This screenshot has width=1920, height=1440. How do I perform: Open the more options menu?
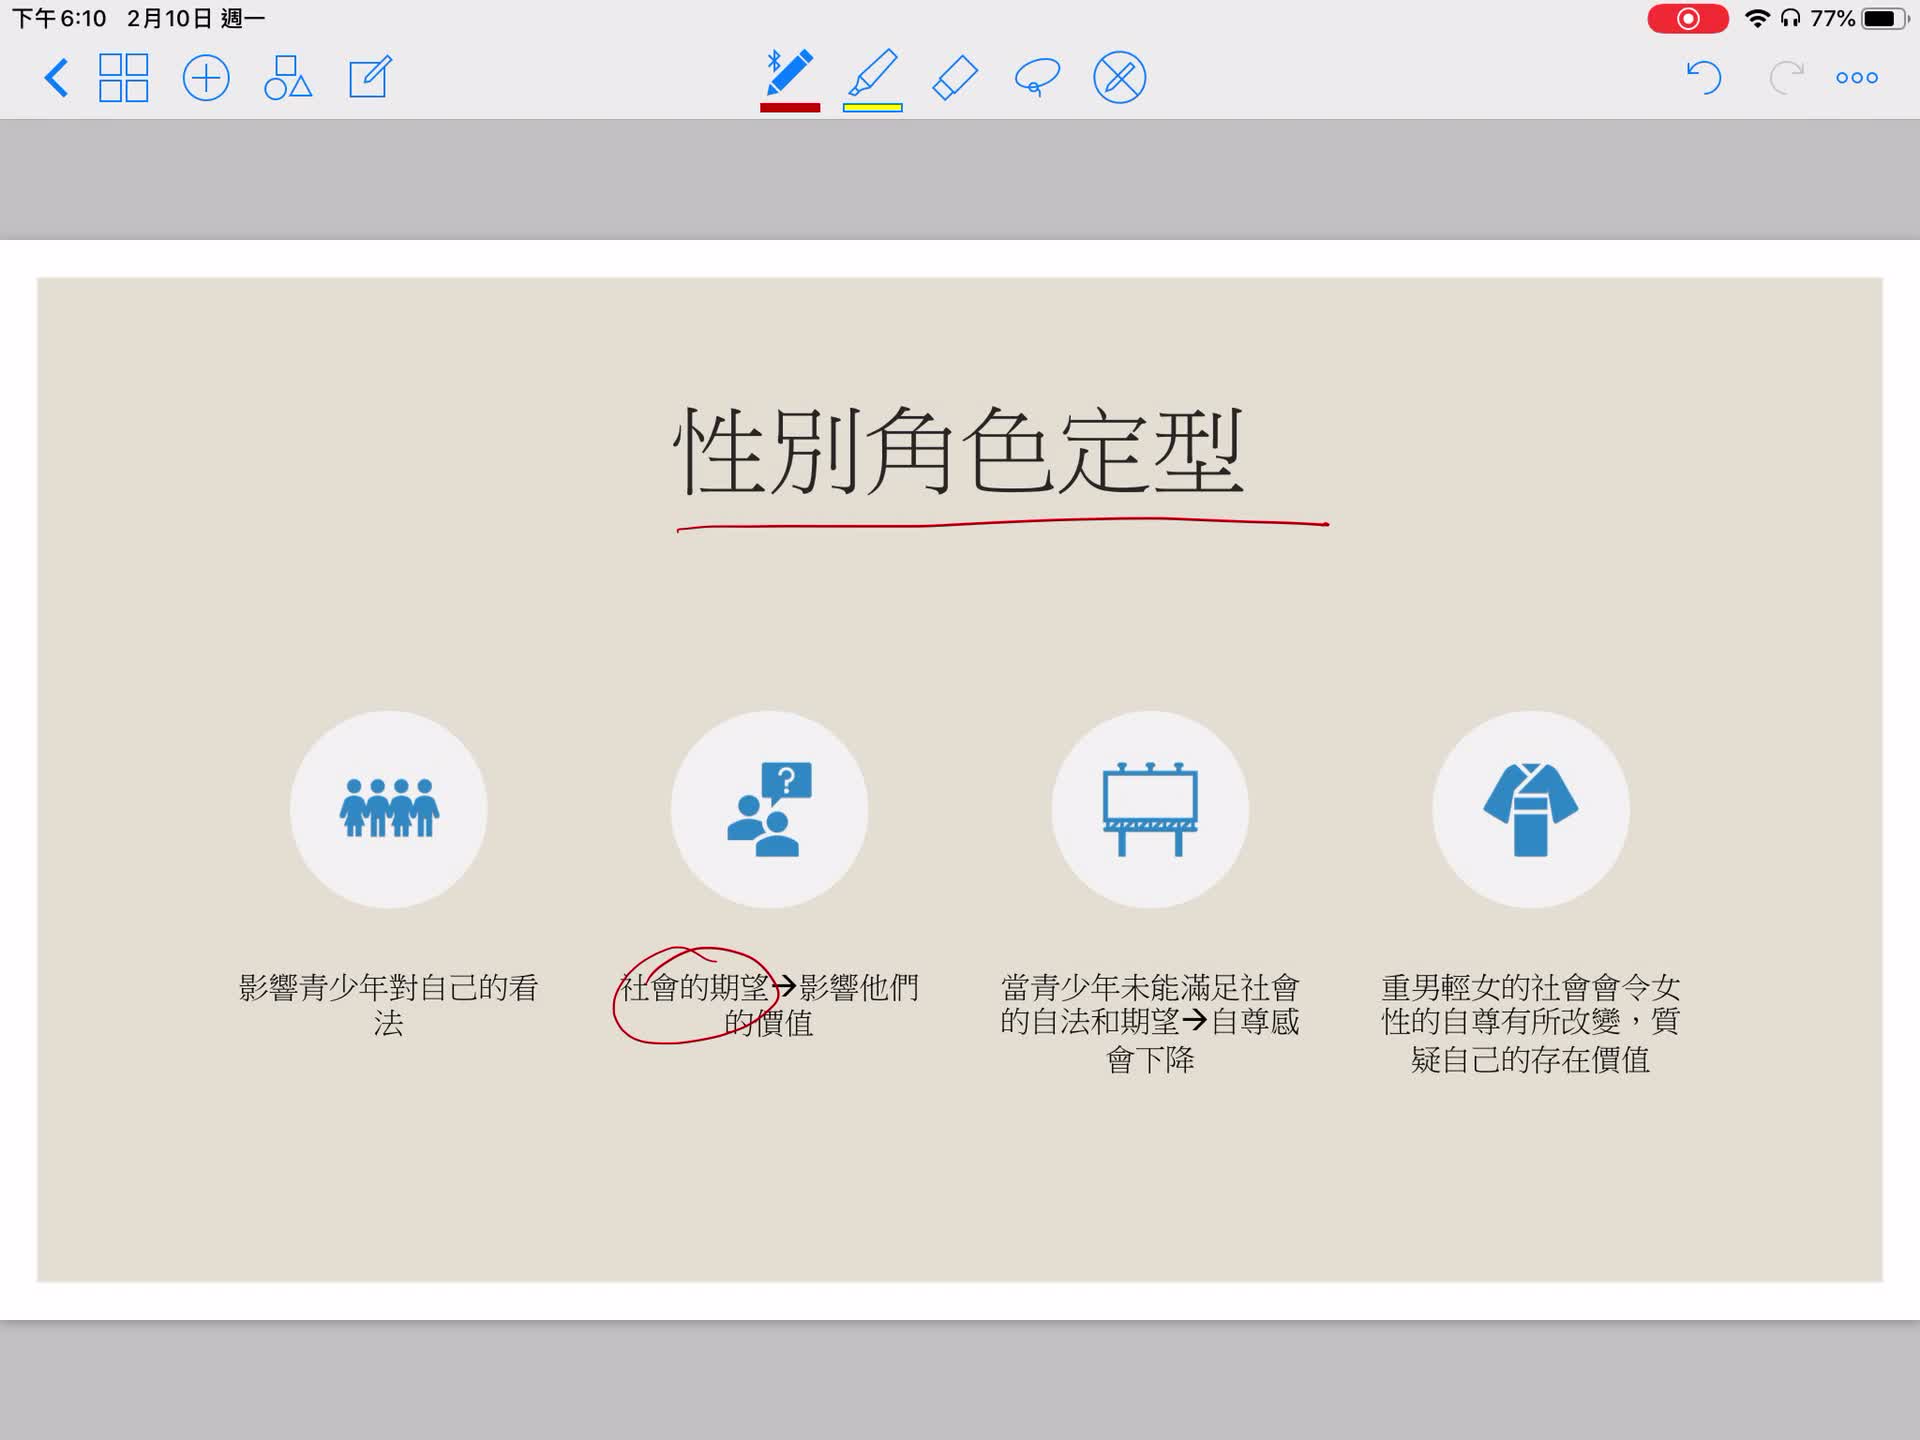[1856, 77]
